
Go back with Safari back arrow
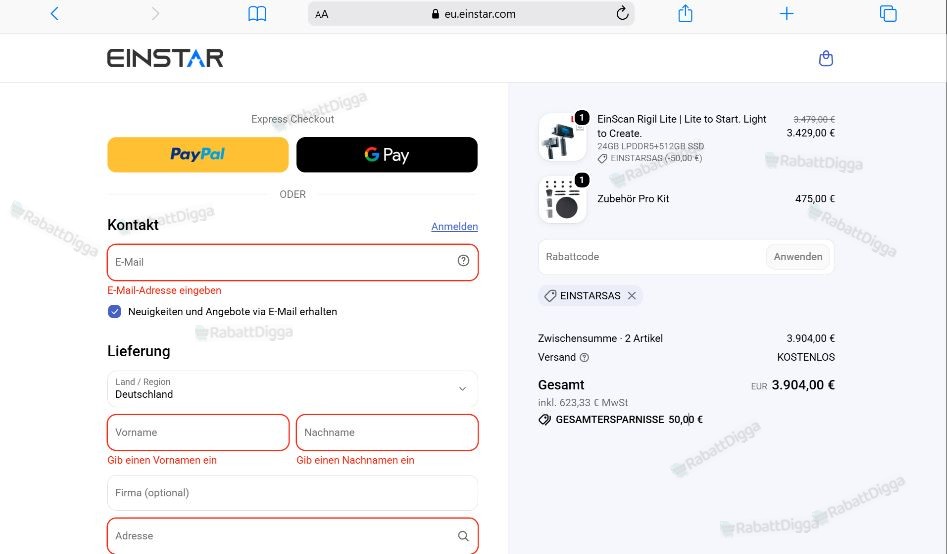pyautogui.click(x=54, y=13)
